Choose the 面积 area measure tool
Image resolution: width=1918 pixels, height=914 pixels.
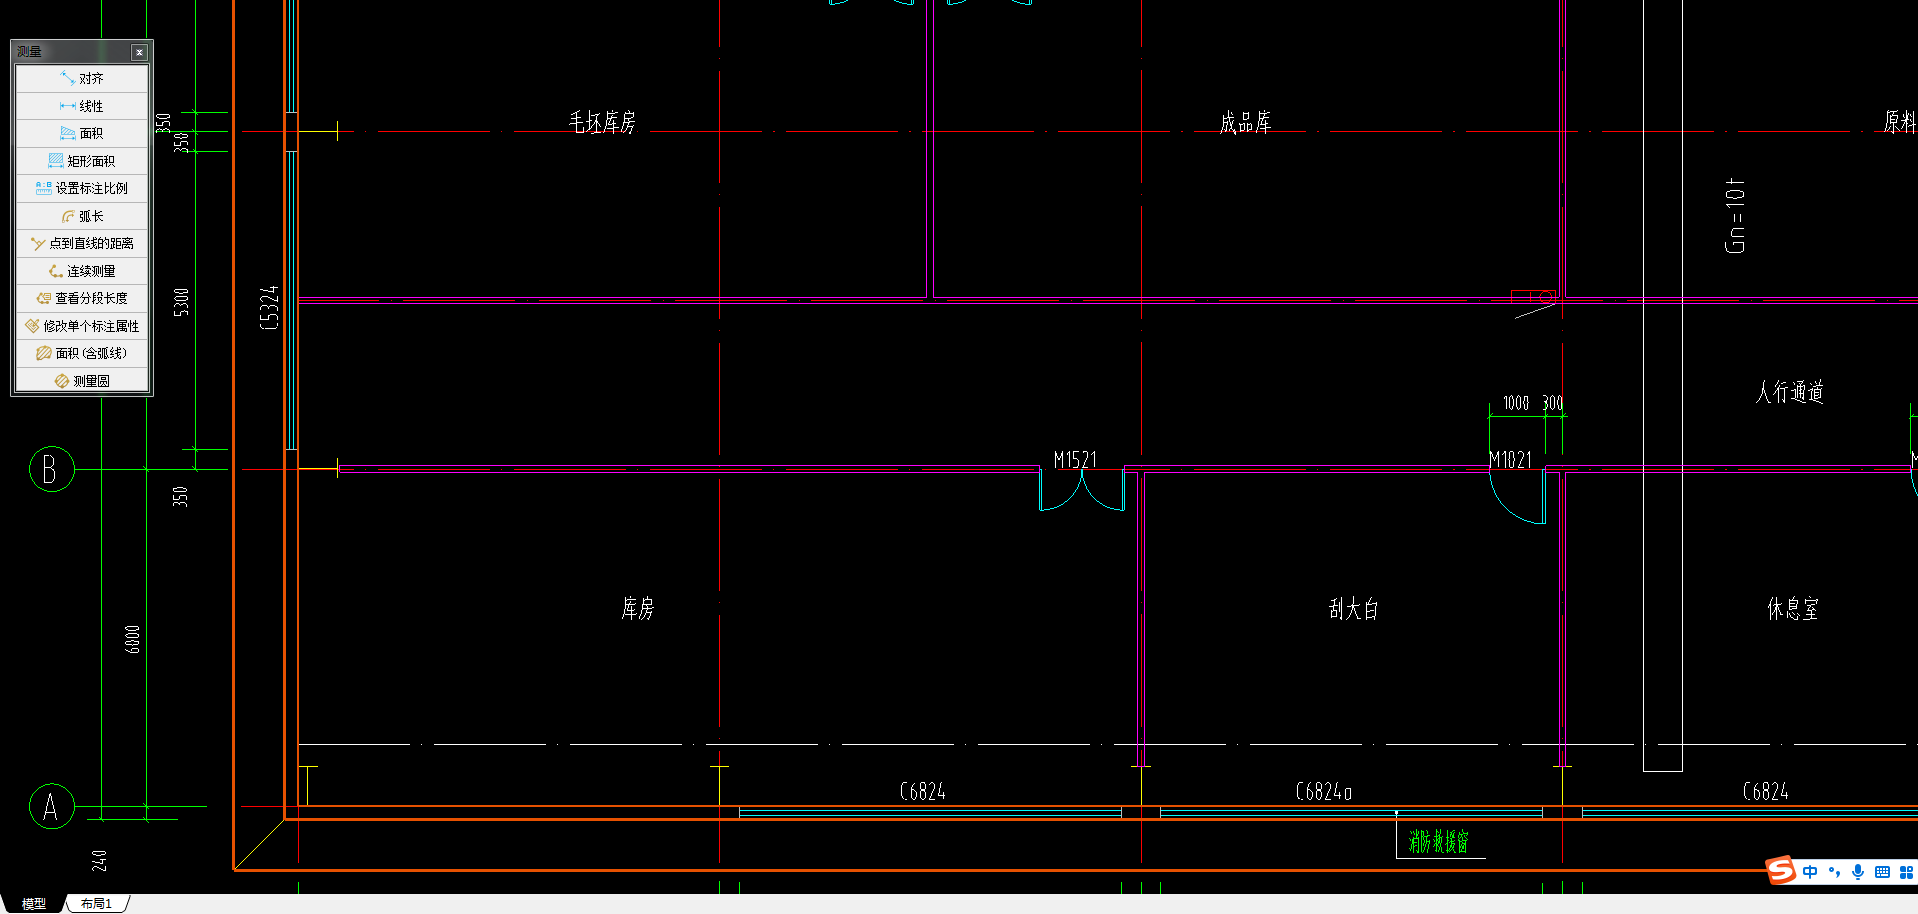[82, 133]
